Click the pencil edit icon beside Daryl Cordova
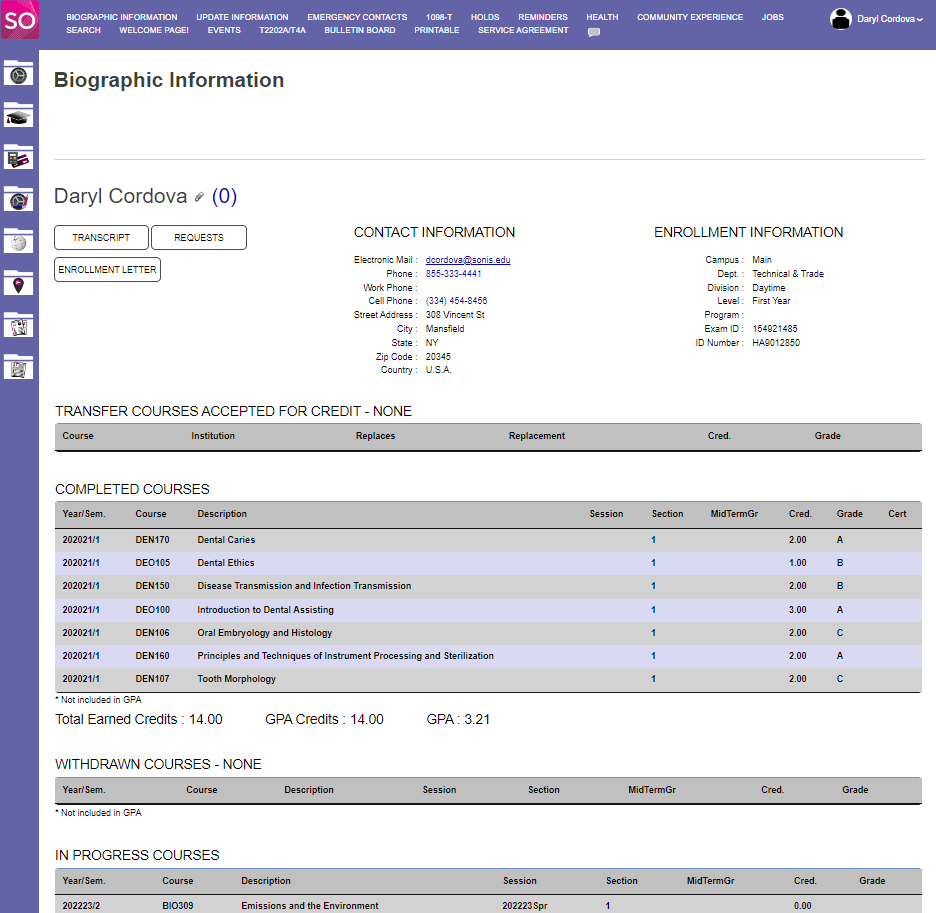Screen dimensions: 936x913 [196, 196]
